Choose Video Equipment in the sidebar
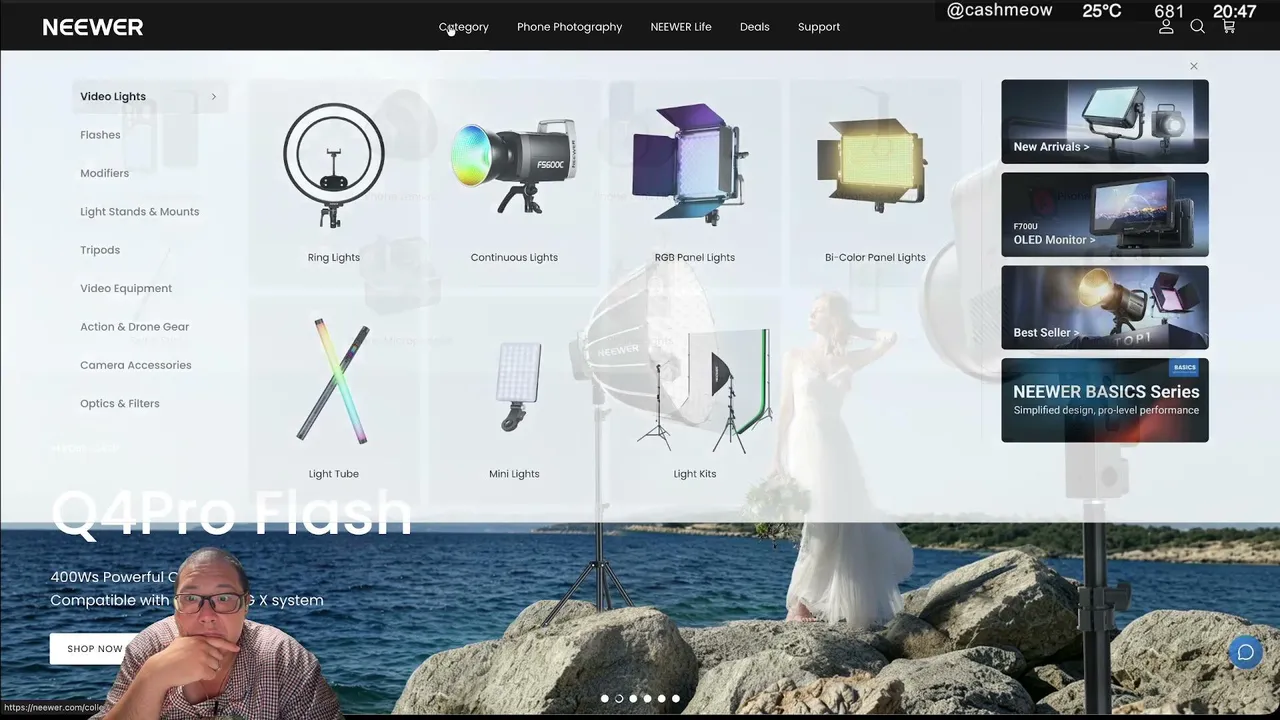Screen dimensions: 1280x720 [x=126, y=289]
